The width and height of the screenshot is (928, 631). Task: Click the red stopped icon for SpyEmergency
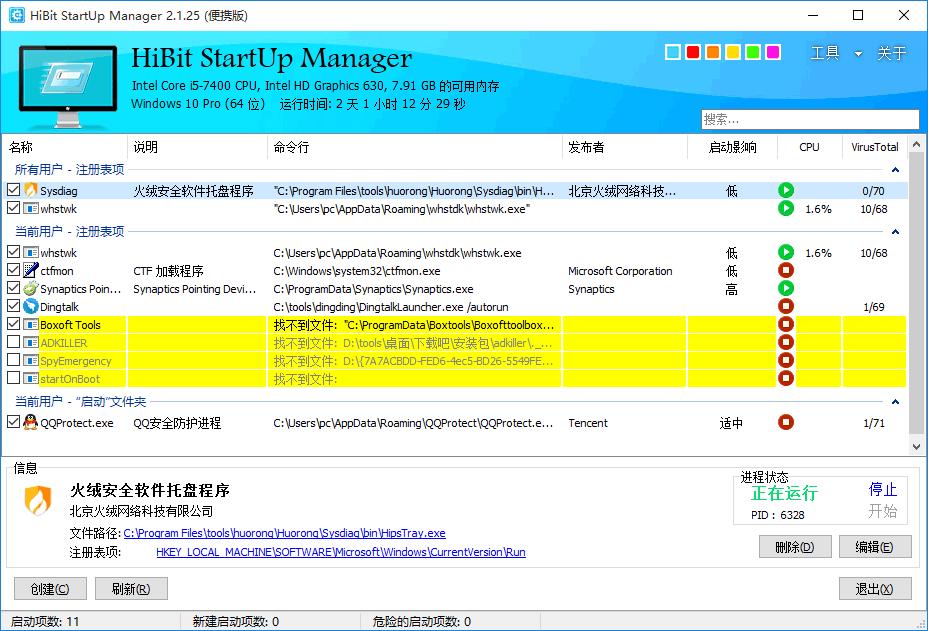click(785, 360)
